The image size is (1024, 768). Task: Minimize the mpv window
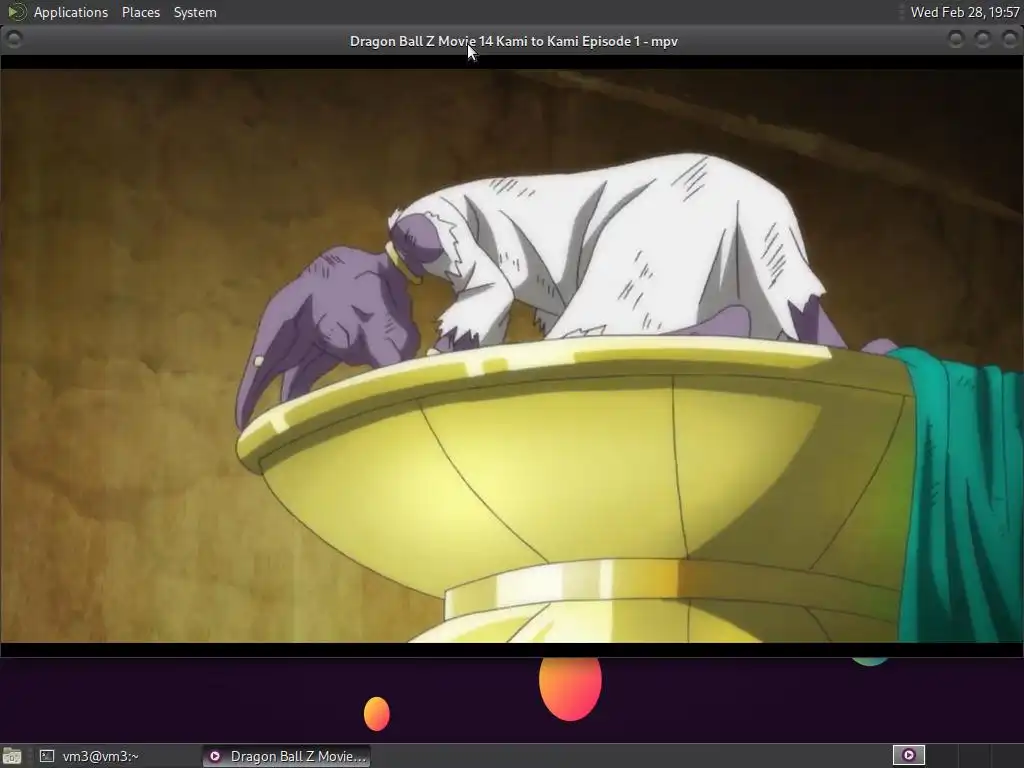[955, 40]
